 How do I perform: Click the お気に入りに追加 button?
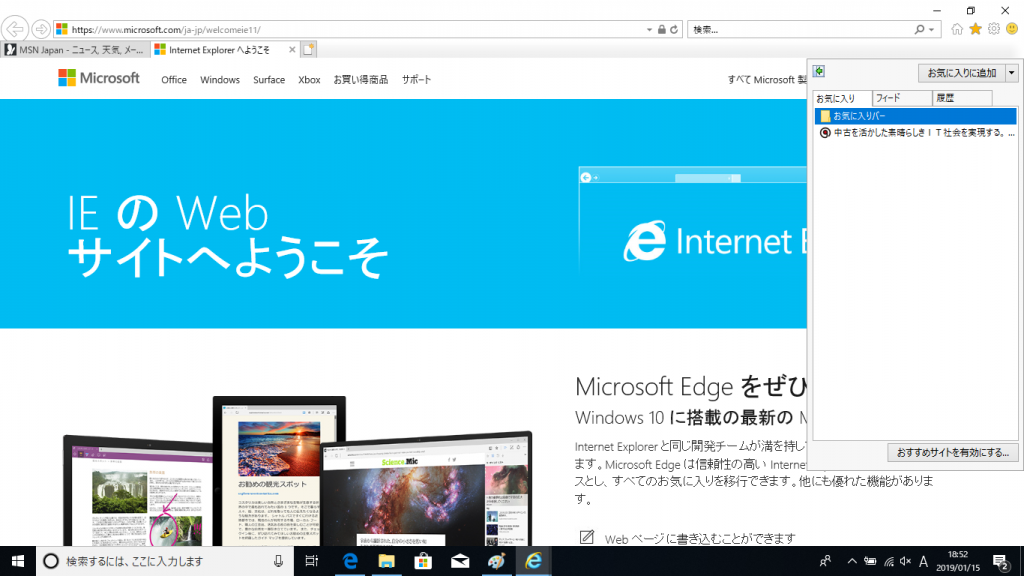963,73
